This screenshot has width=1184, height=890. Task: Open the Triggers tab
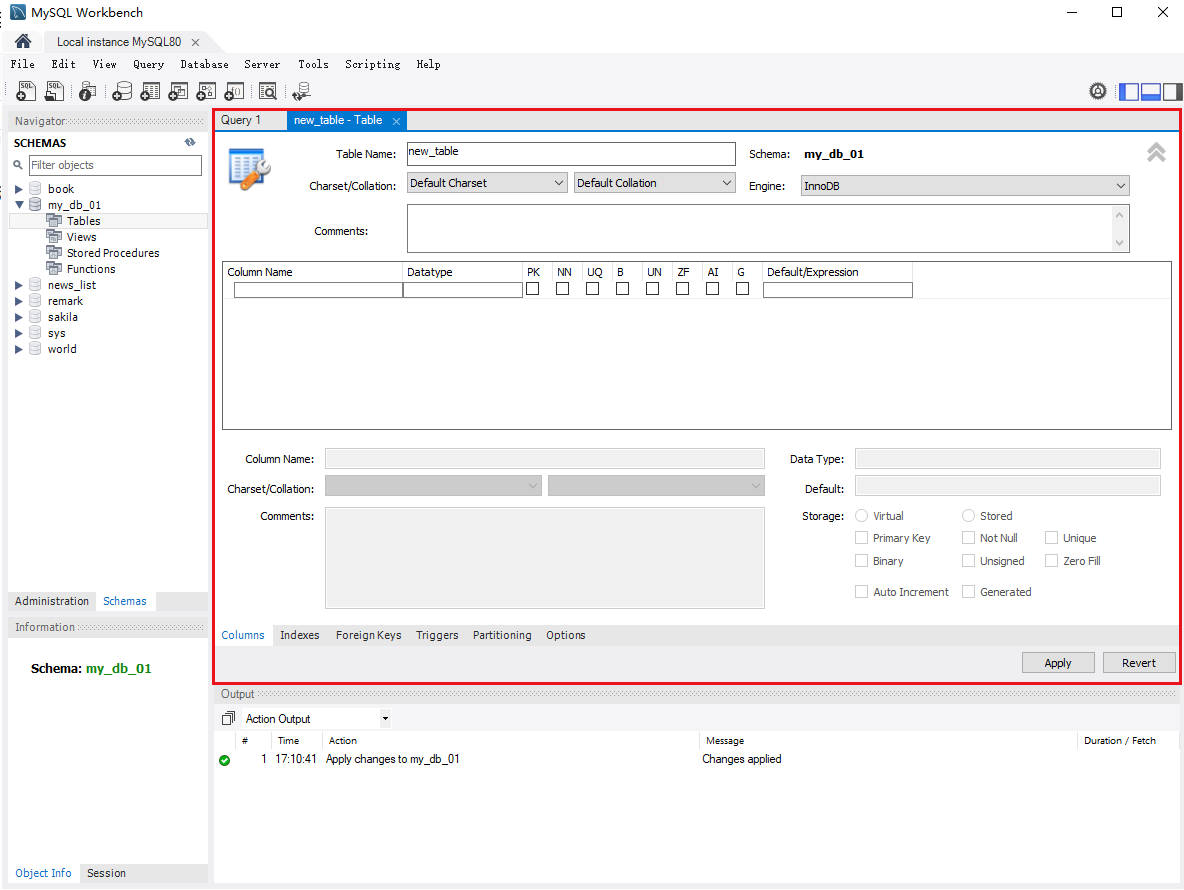[437, 635]
